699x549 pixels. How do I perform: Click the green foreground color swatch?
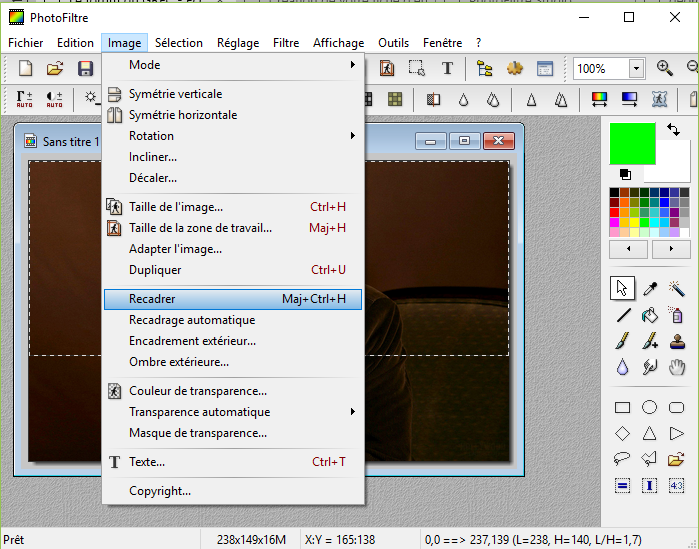(632, 143)
